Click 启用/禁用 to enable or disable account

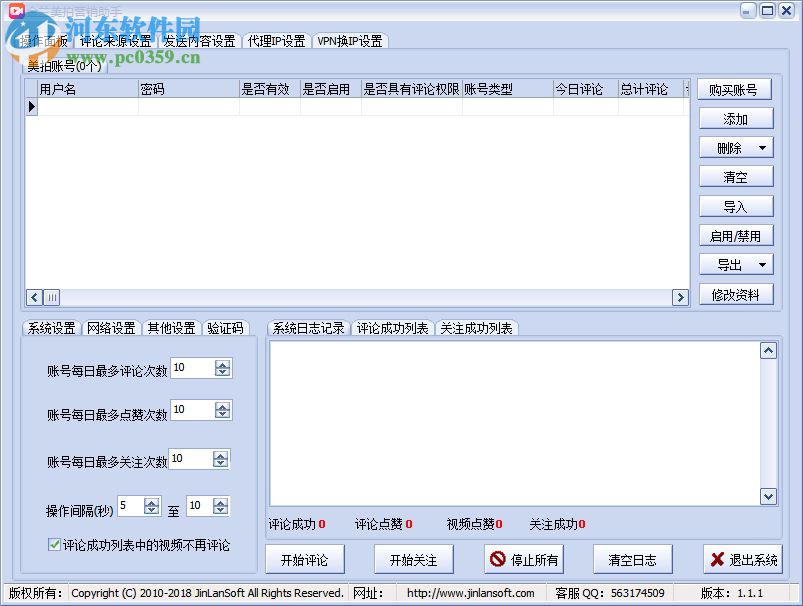[x=735, y=235]
